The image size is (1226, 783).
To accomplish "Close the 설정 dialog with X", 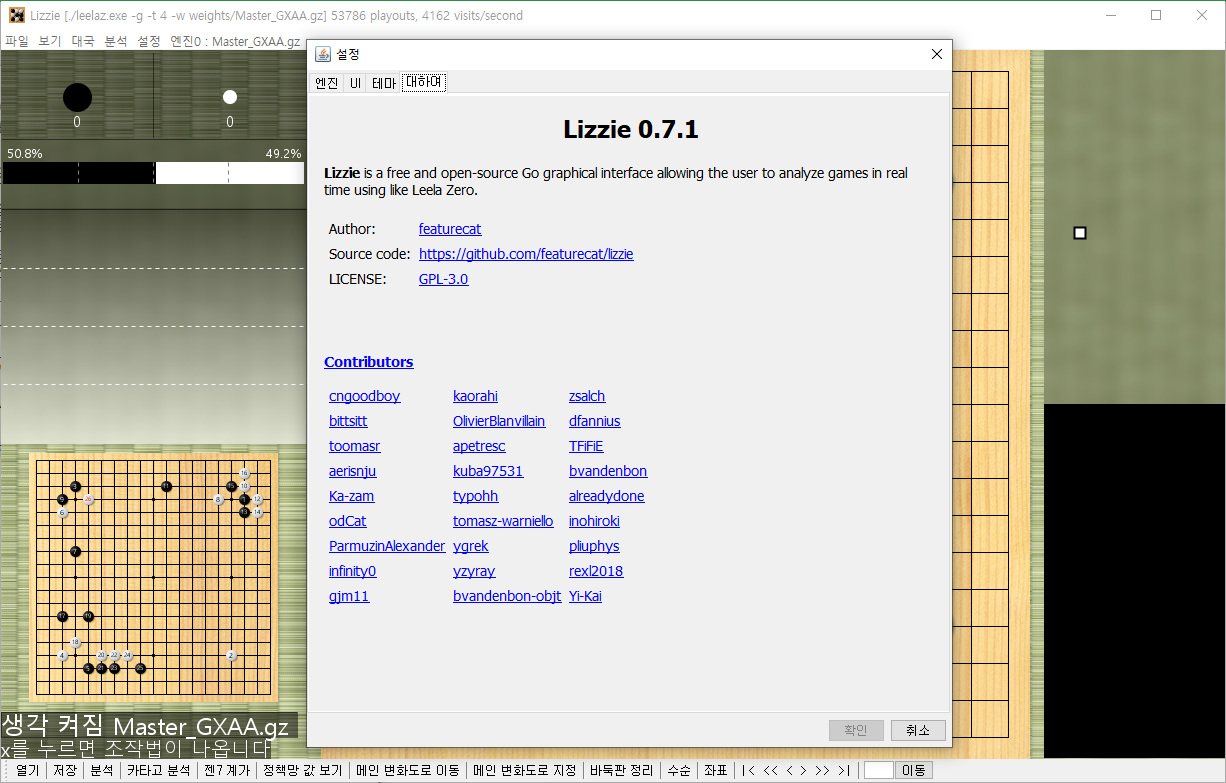I will [x=936, y=54].
